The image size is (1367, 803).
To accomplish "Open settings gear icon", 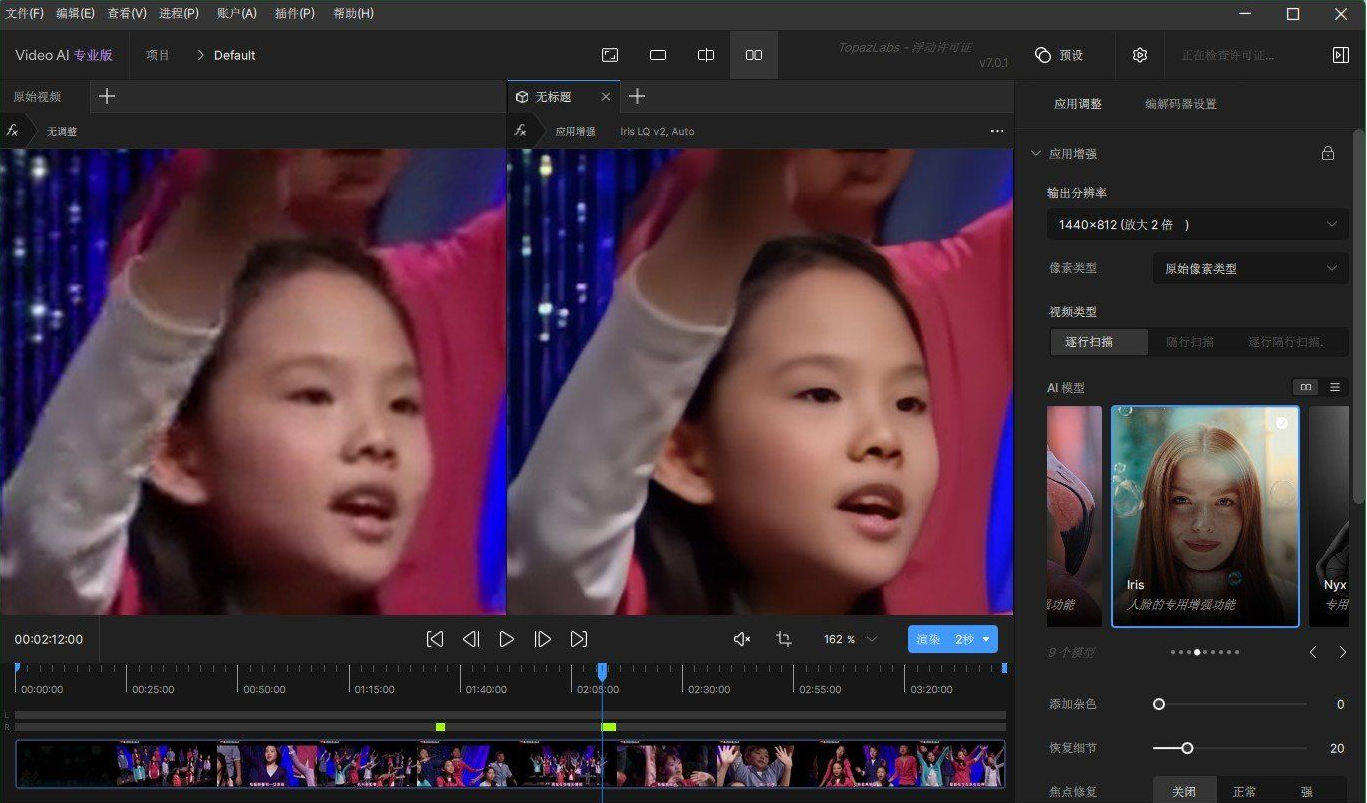I will coord(1140,55).
